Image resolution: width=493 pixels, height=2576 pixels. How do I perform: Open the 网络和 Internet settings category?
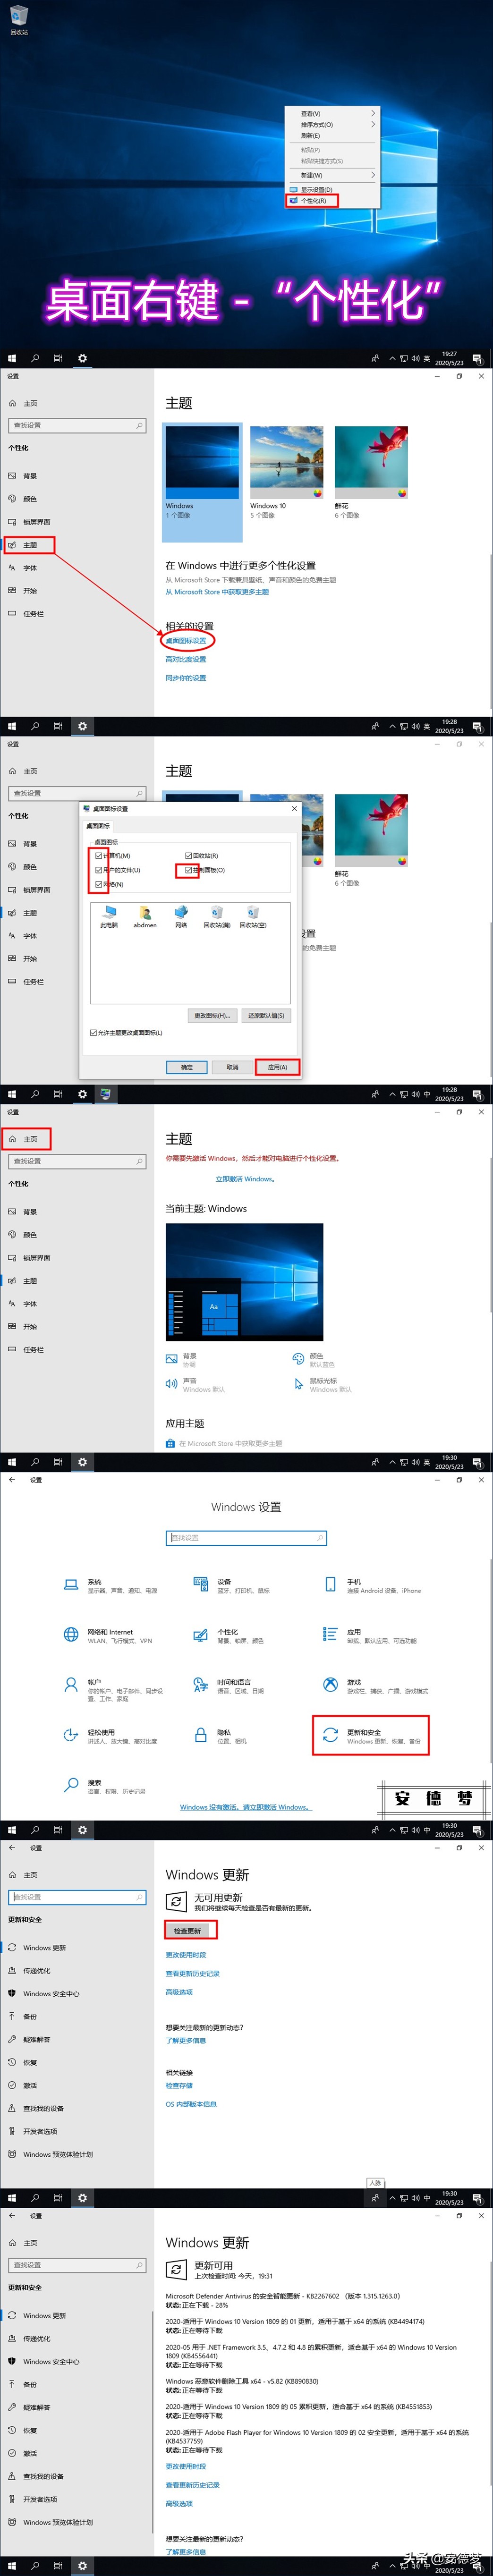(x=108, y=1635)
